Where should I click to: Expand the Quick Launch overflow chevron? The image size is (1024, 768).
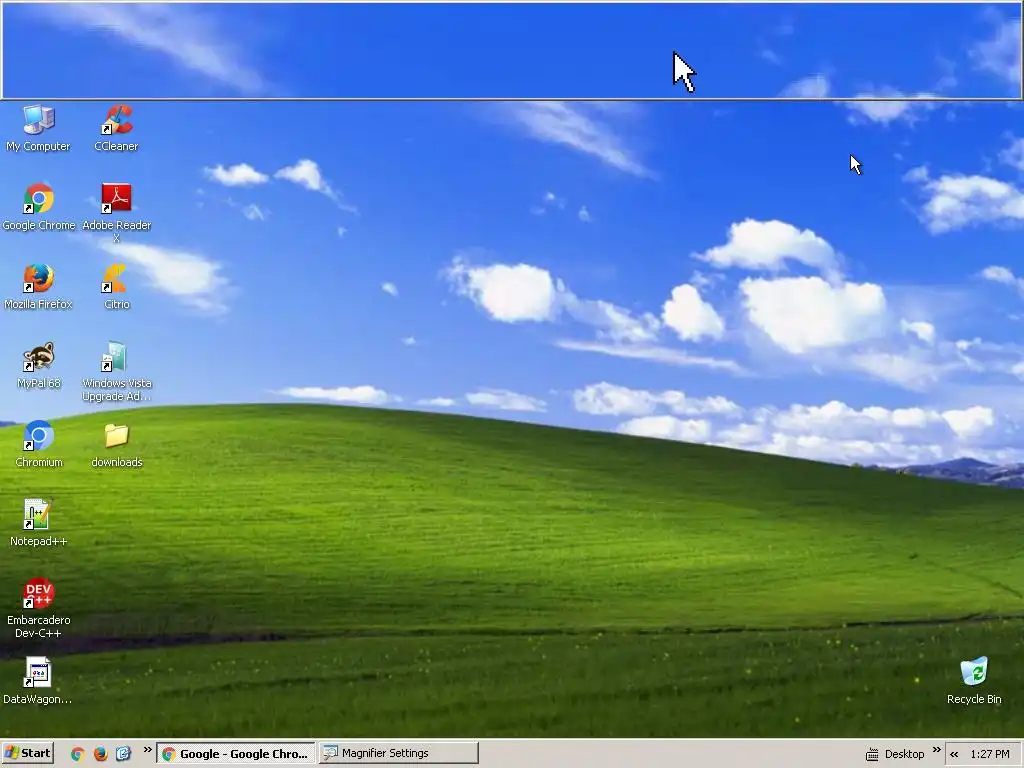coord(147,750)
